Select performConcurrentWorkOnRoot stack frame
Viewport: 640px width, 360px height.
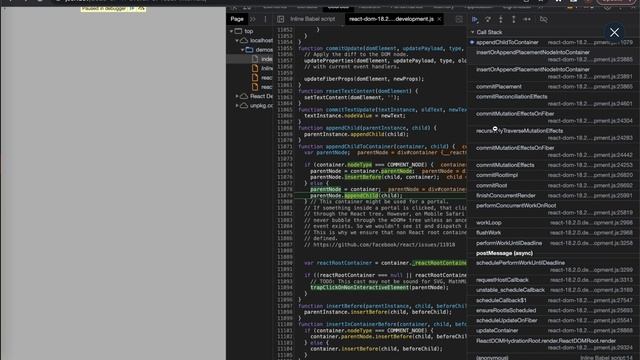554,209
